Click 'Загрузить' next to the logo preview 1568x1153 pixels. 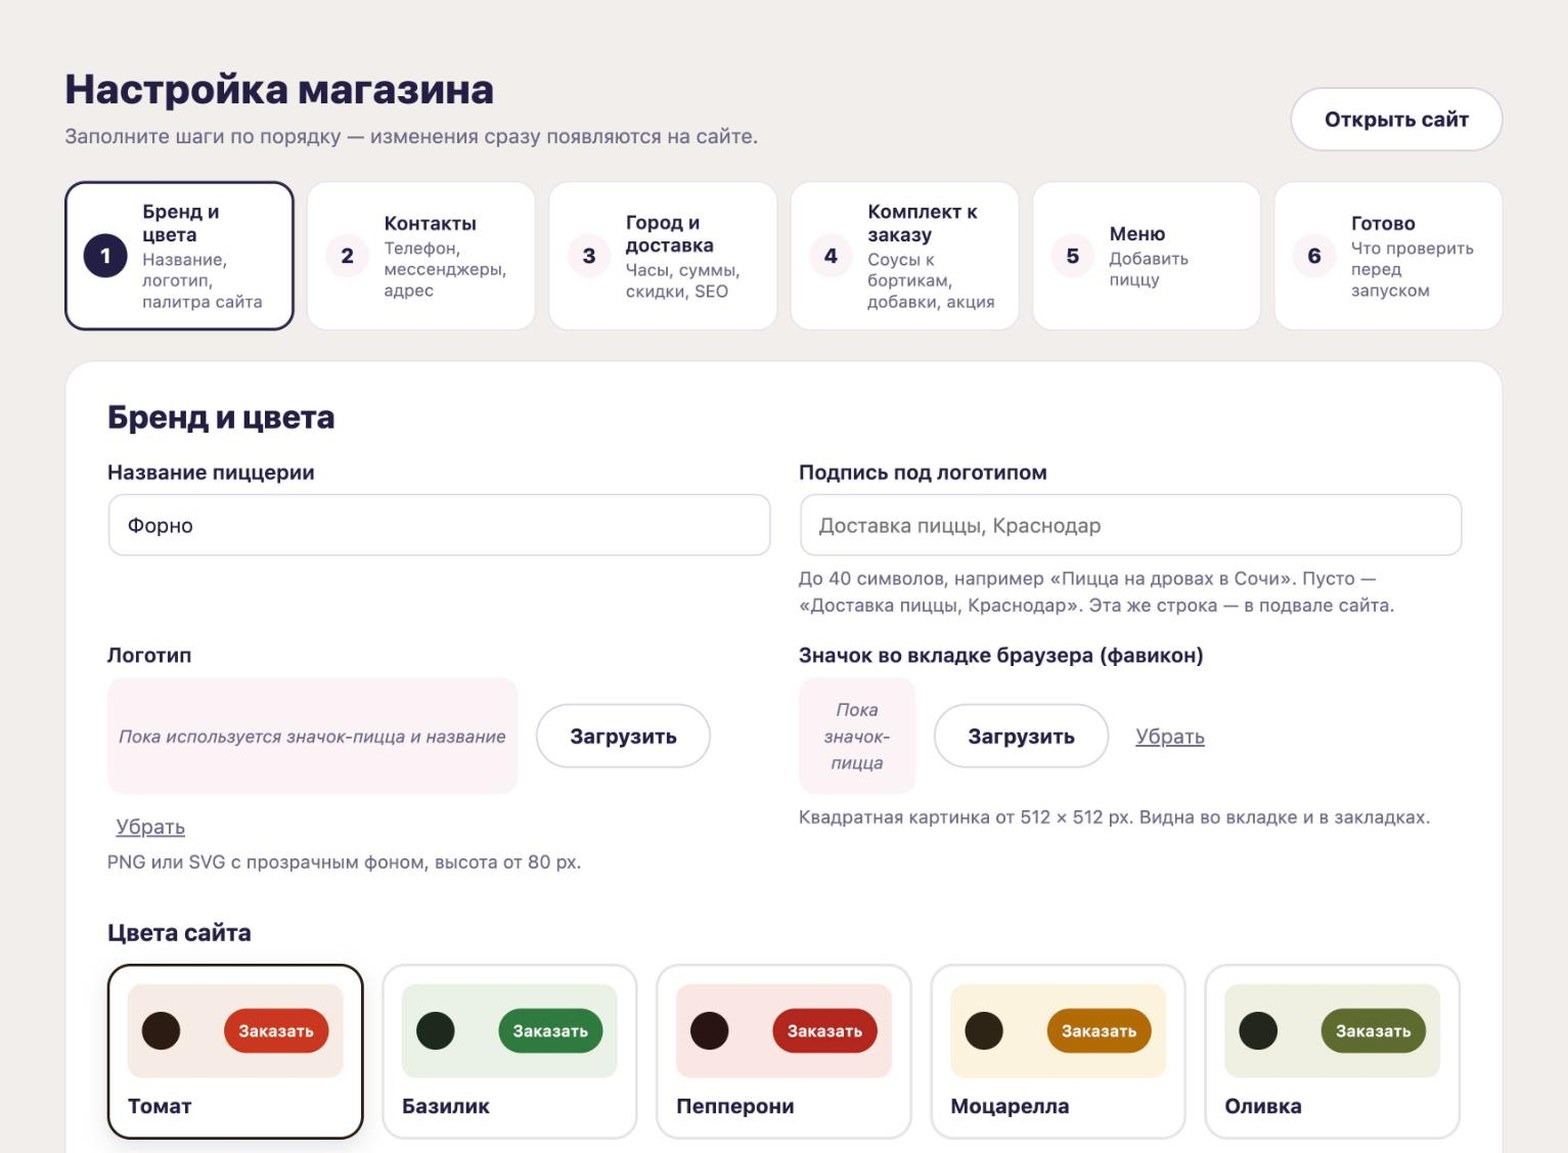pyautogui.click(x=623, y=736)
